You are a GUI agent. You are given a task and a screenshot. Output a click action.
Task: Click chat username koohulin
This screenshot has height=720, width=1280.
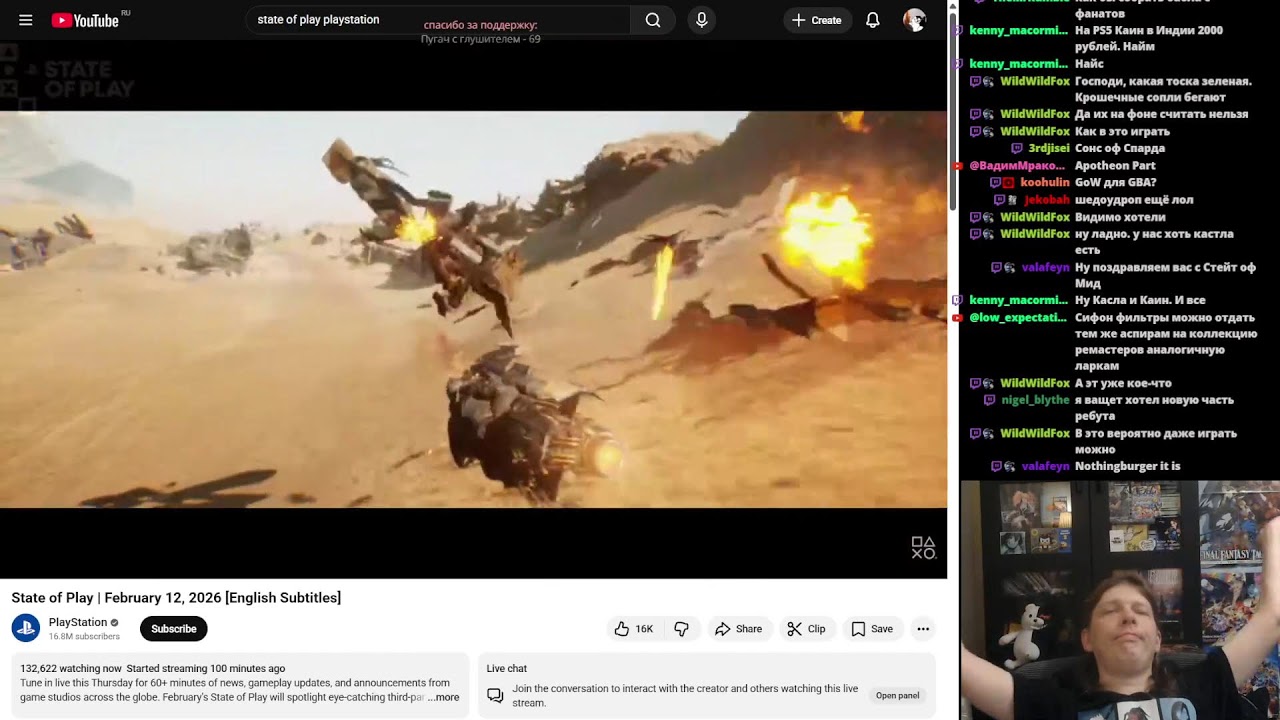point(1044,182)
